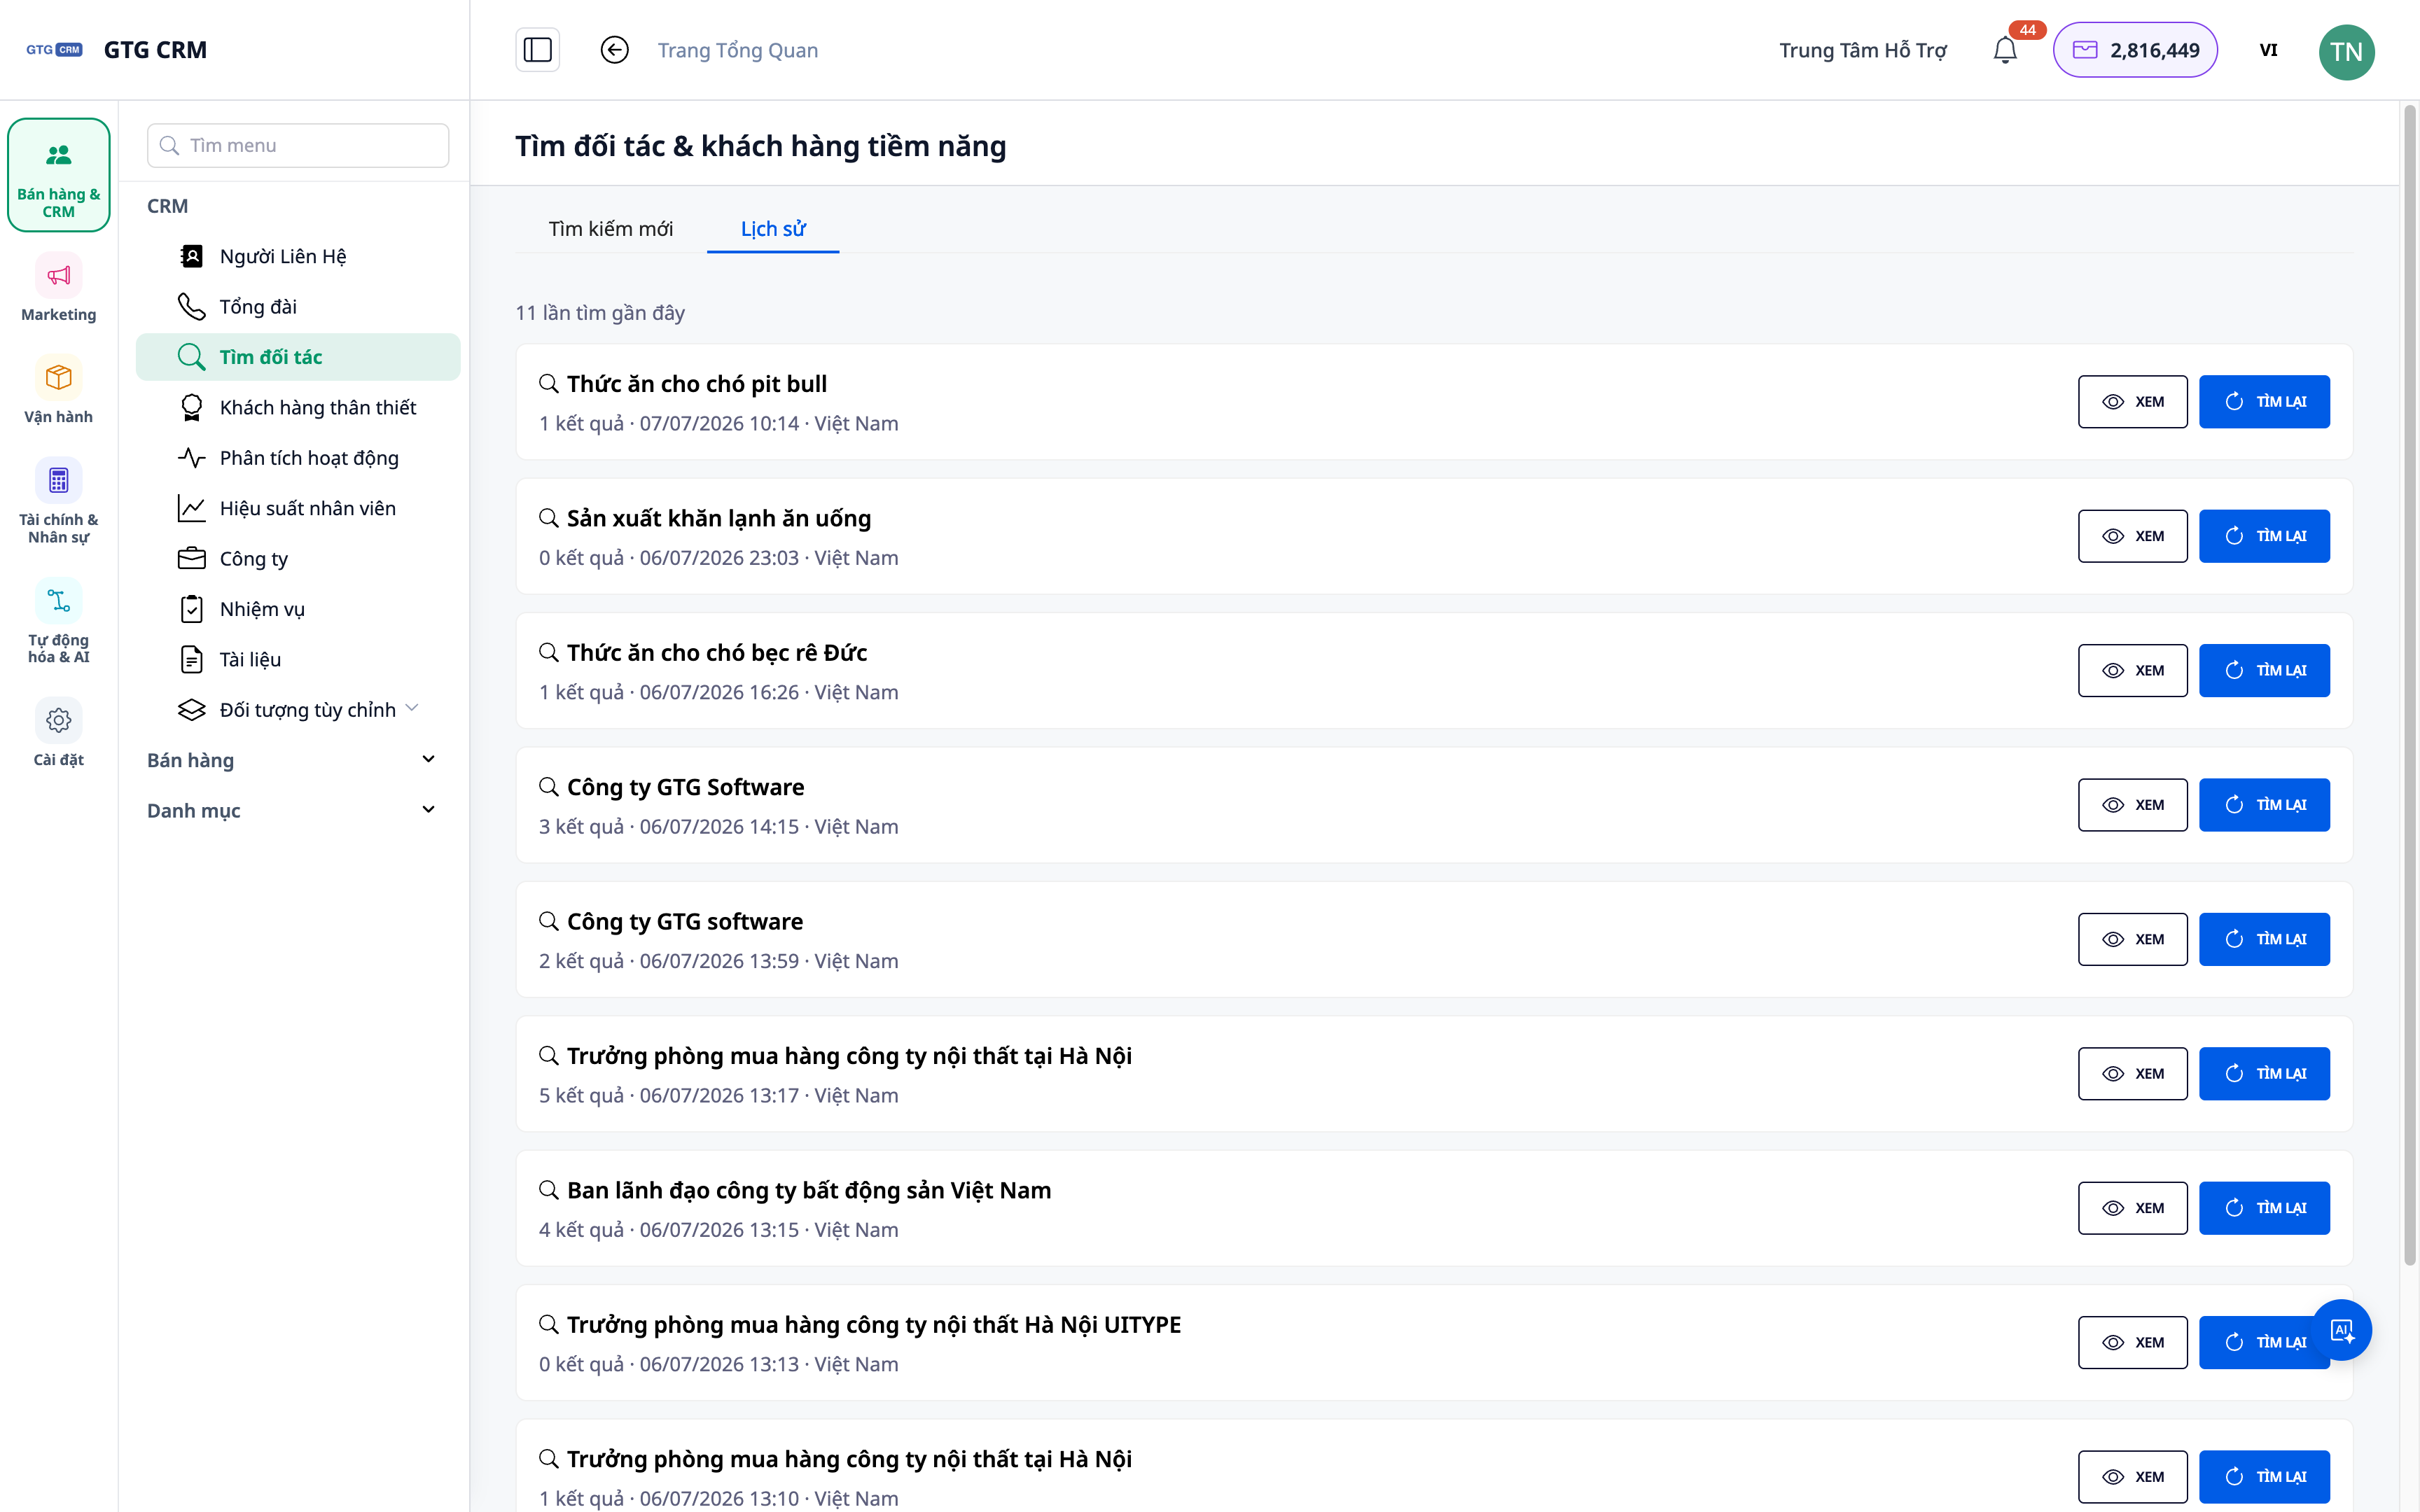Open Người Liên Hệ menu item

point(298,256)
